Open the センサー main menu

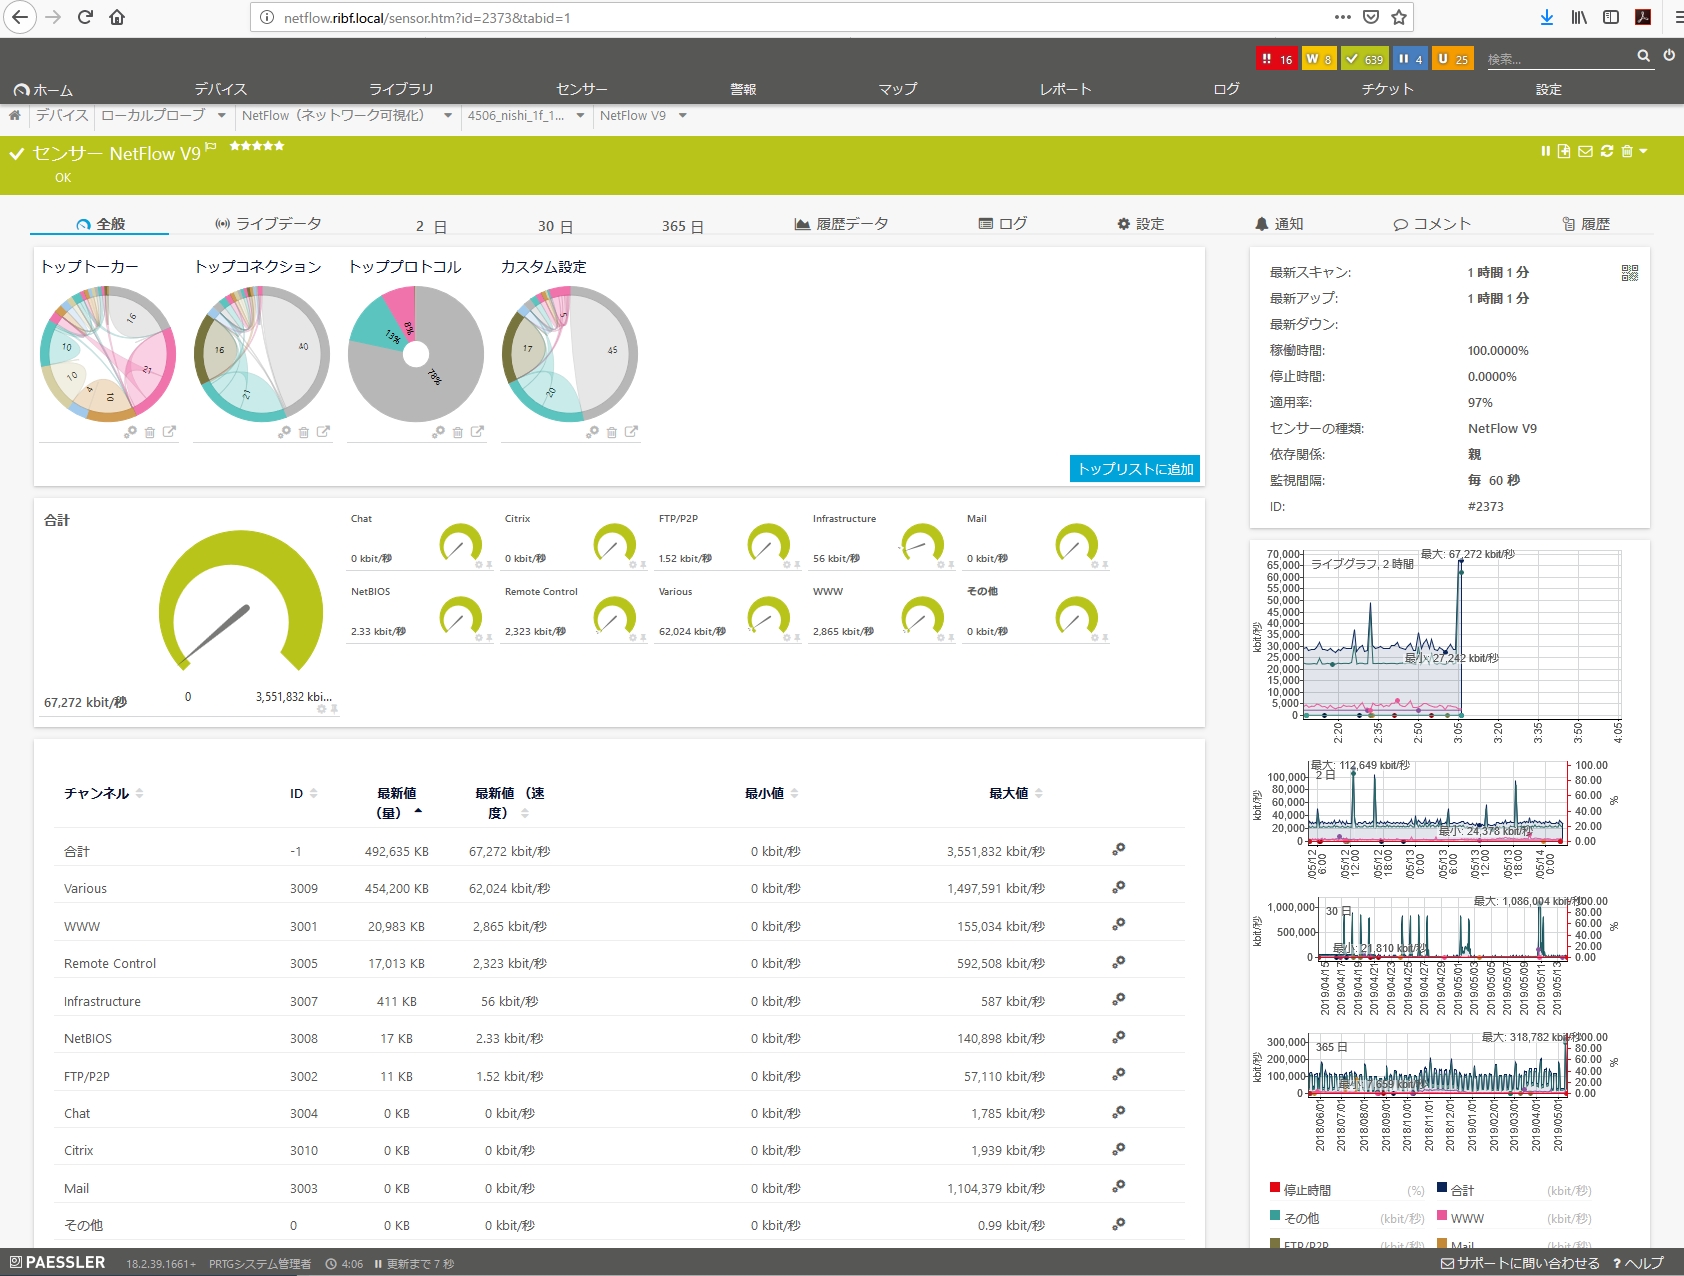coord(582,89)
